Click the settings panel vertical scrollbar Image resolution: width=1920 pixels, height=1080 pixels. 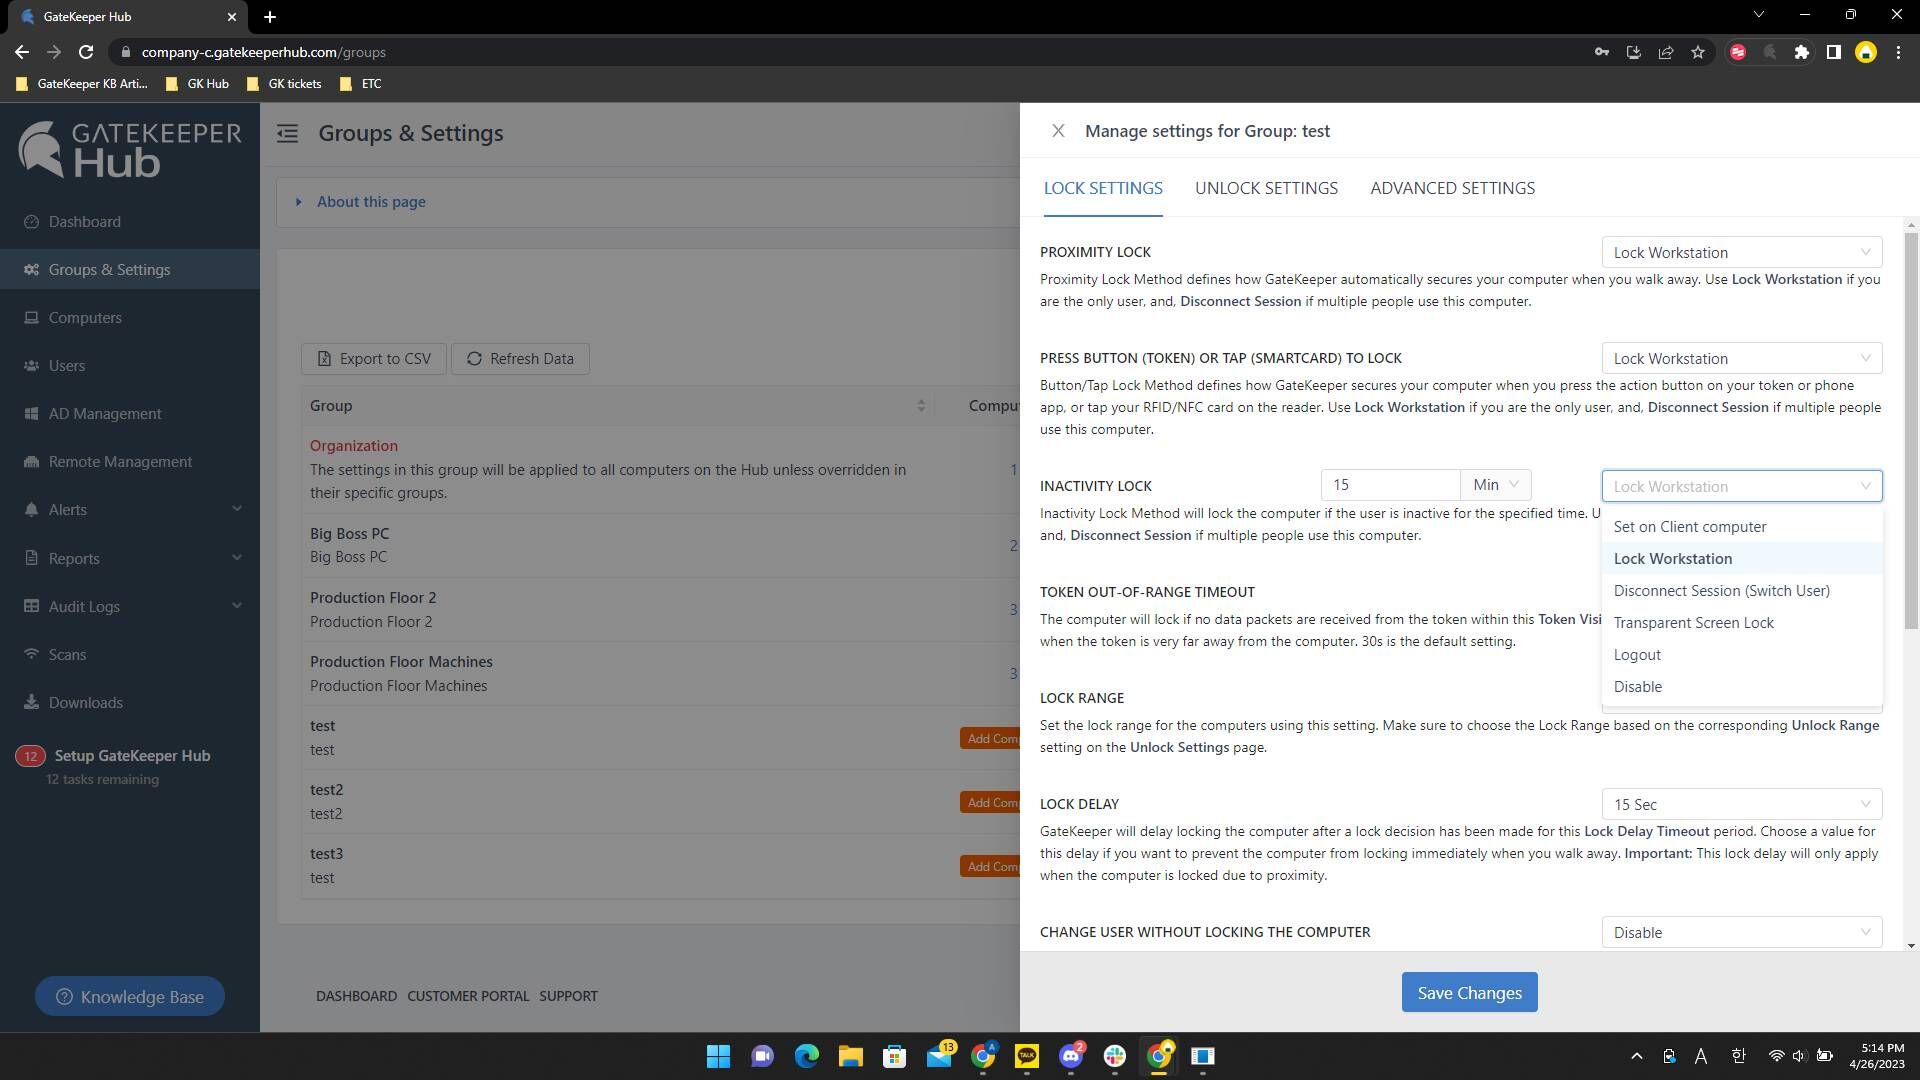point(1911,430)
